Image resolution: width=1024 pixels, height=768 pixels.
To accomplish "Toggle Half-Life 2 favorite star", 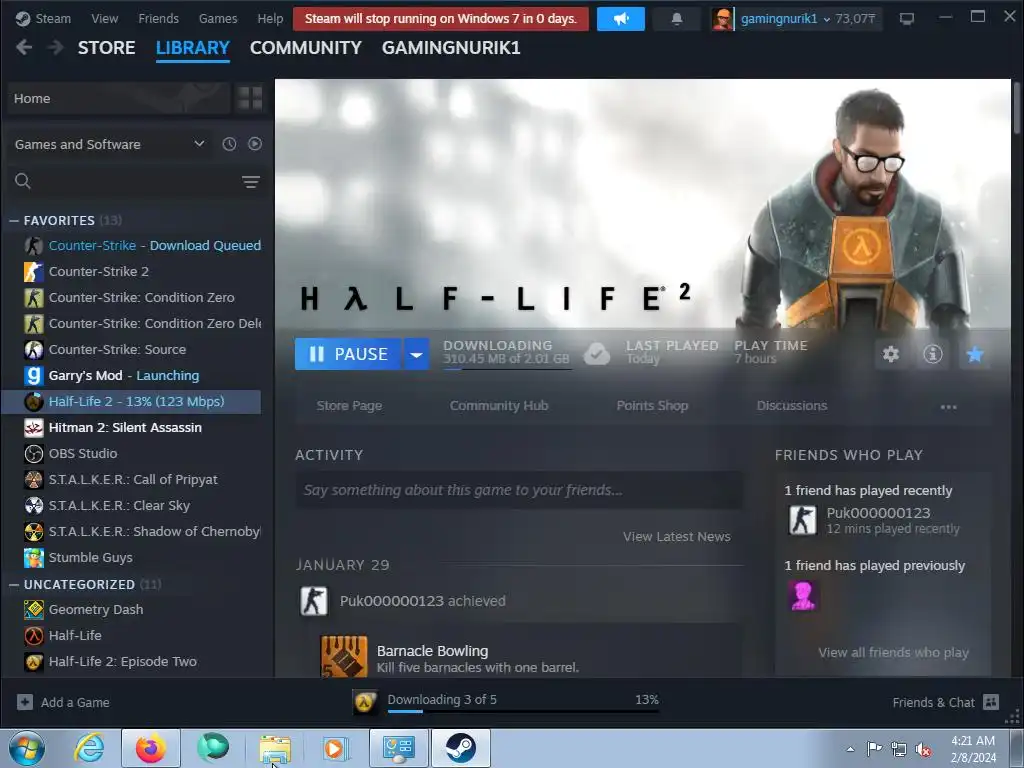I will pos(975,354).
